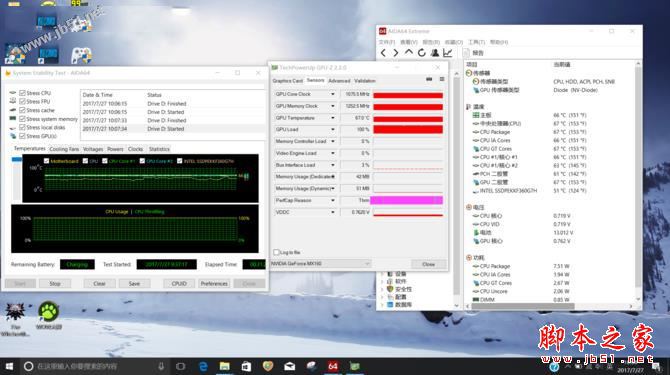Image resolution: width=670 pixels, height=375 pixels.
Task: Click Save button in stability test
Action: click(134, 284)
